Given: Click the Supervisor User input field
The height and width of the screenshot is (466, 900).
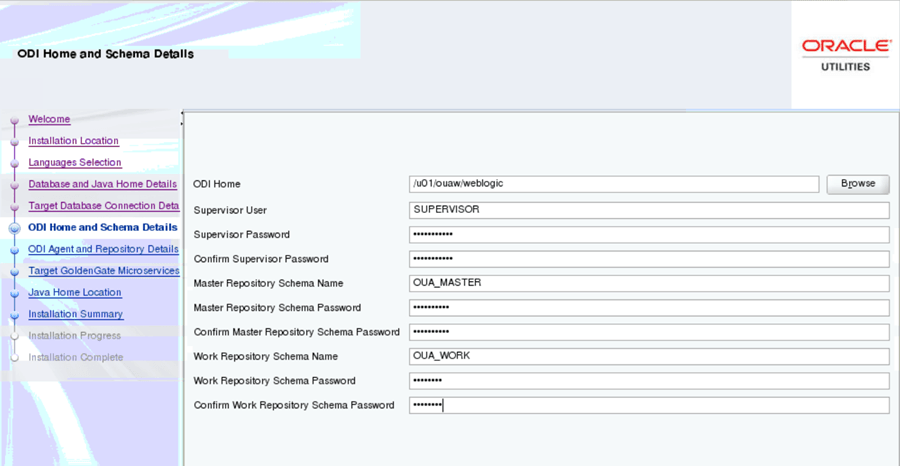Looking at the screenshot, I should coord(649,210).
